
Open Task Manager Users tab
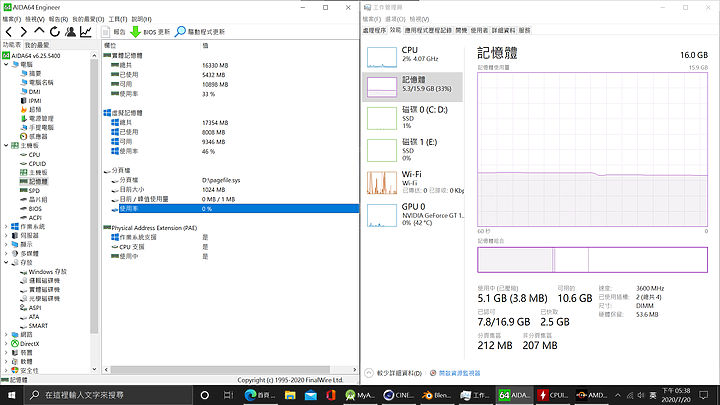479,30
